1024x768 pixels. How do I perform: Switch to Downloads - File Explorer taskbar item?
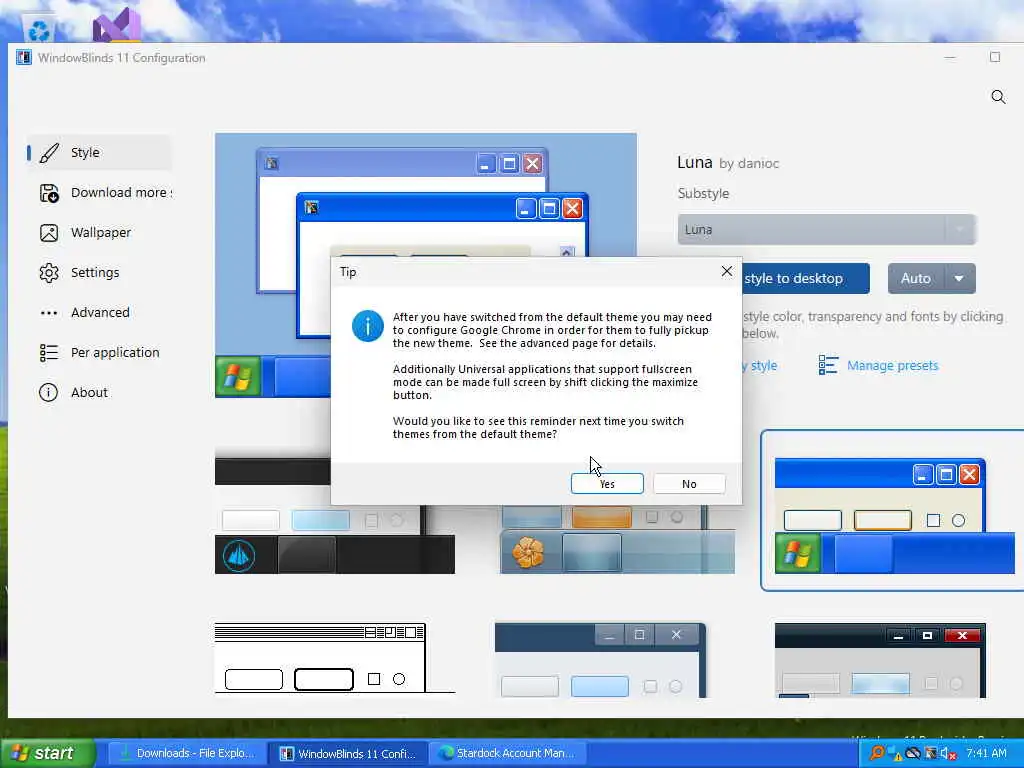187,754
